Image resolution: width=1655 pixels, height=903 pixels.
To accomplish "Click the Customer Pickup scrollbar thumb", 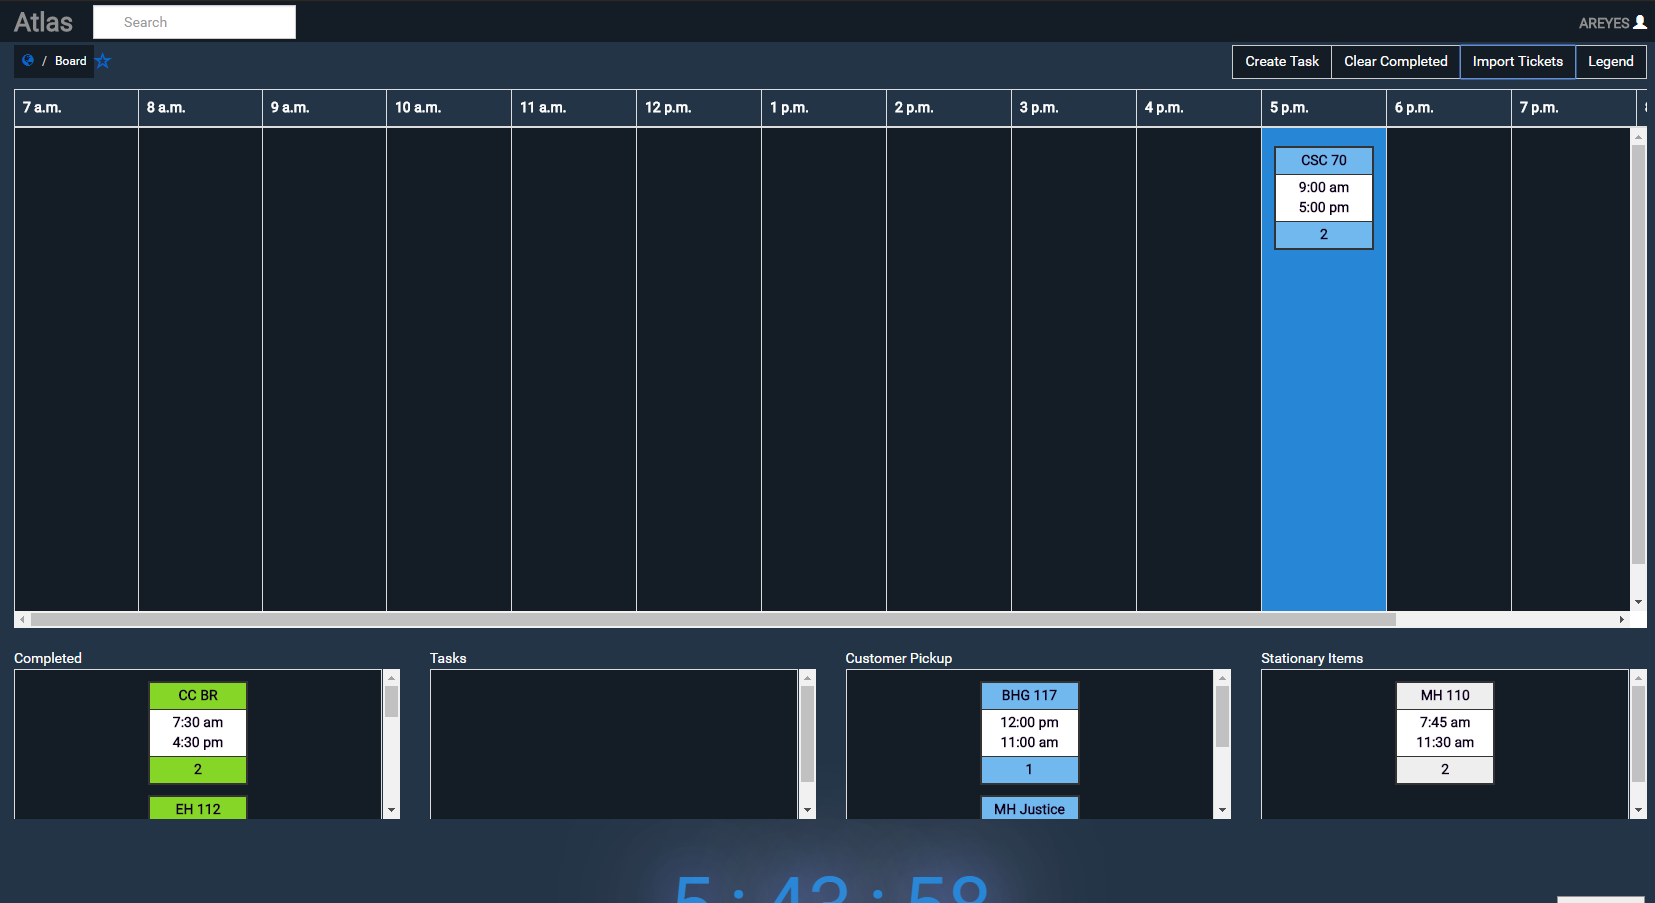I will (x=1222, y=716).
